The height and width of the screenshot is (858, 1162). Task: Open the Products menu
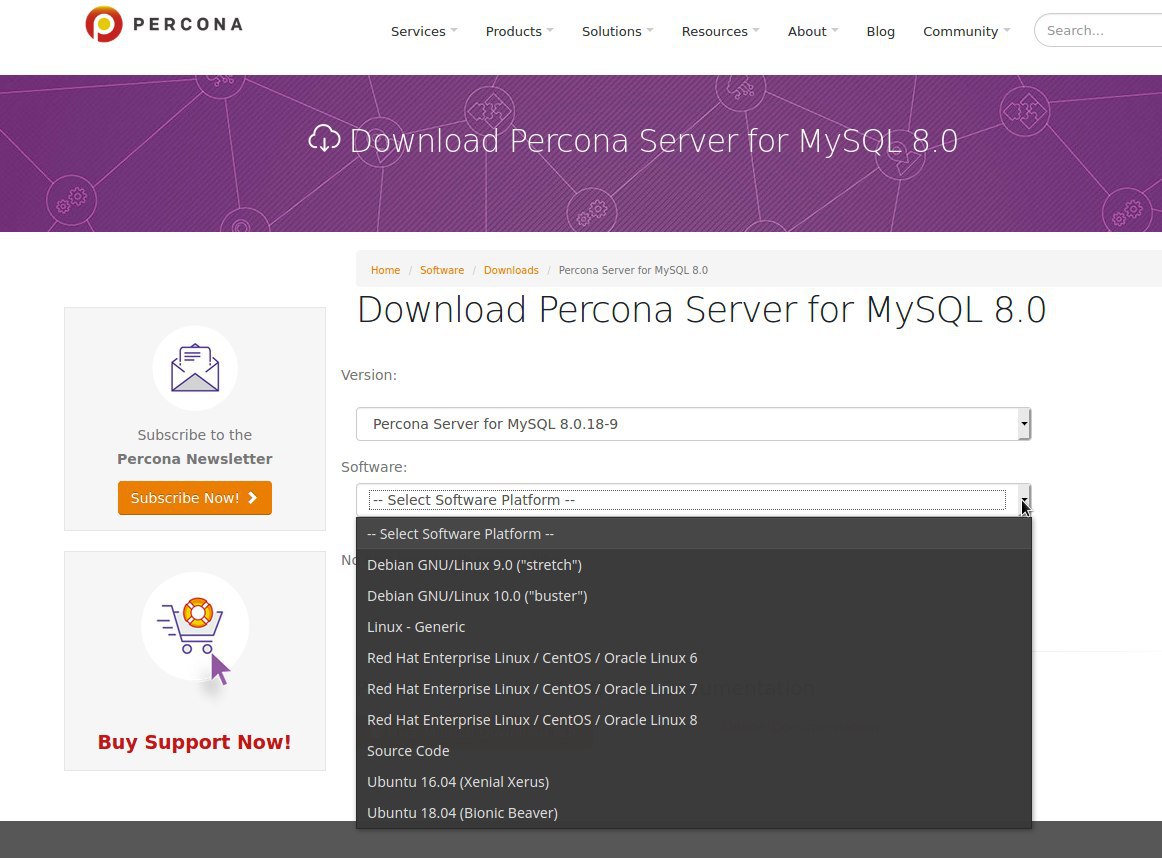(x=519, y=31)
